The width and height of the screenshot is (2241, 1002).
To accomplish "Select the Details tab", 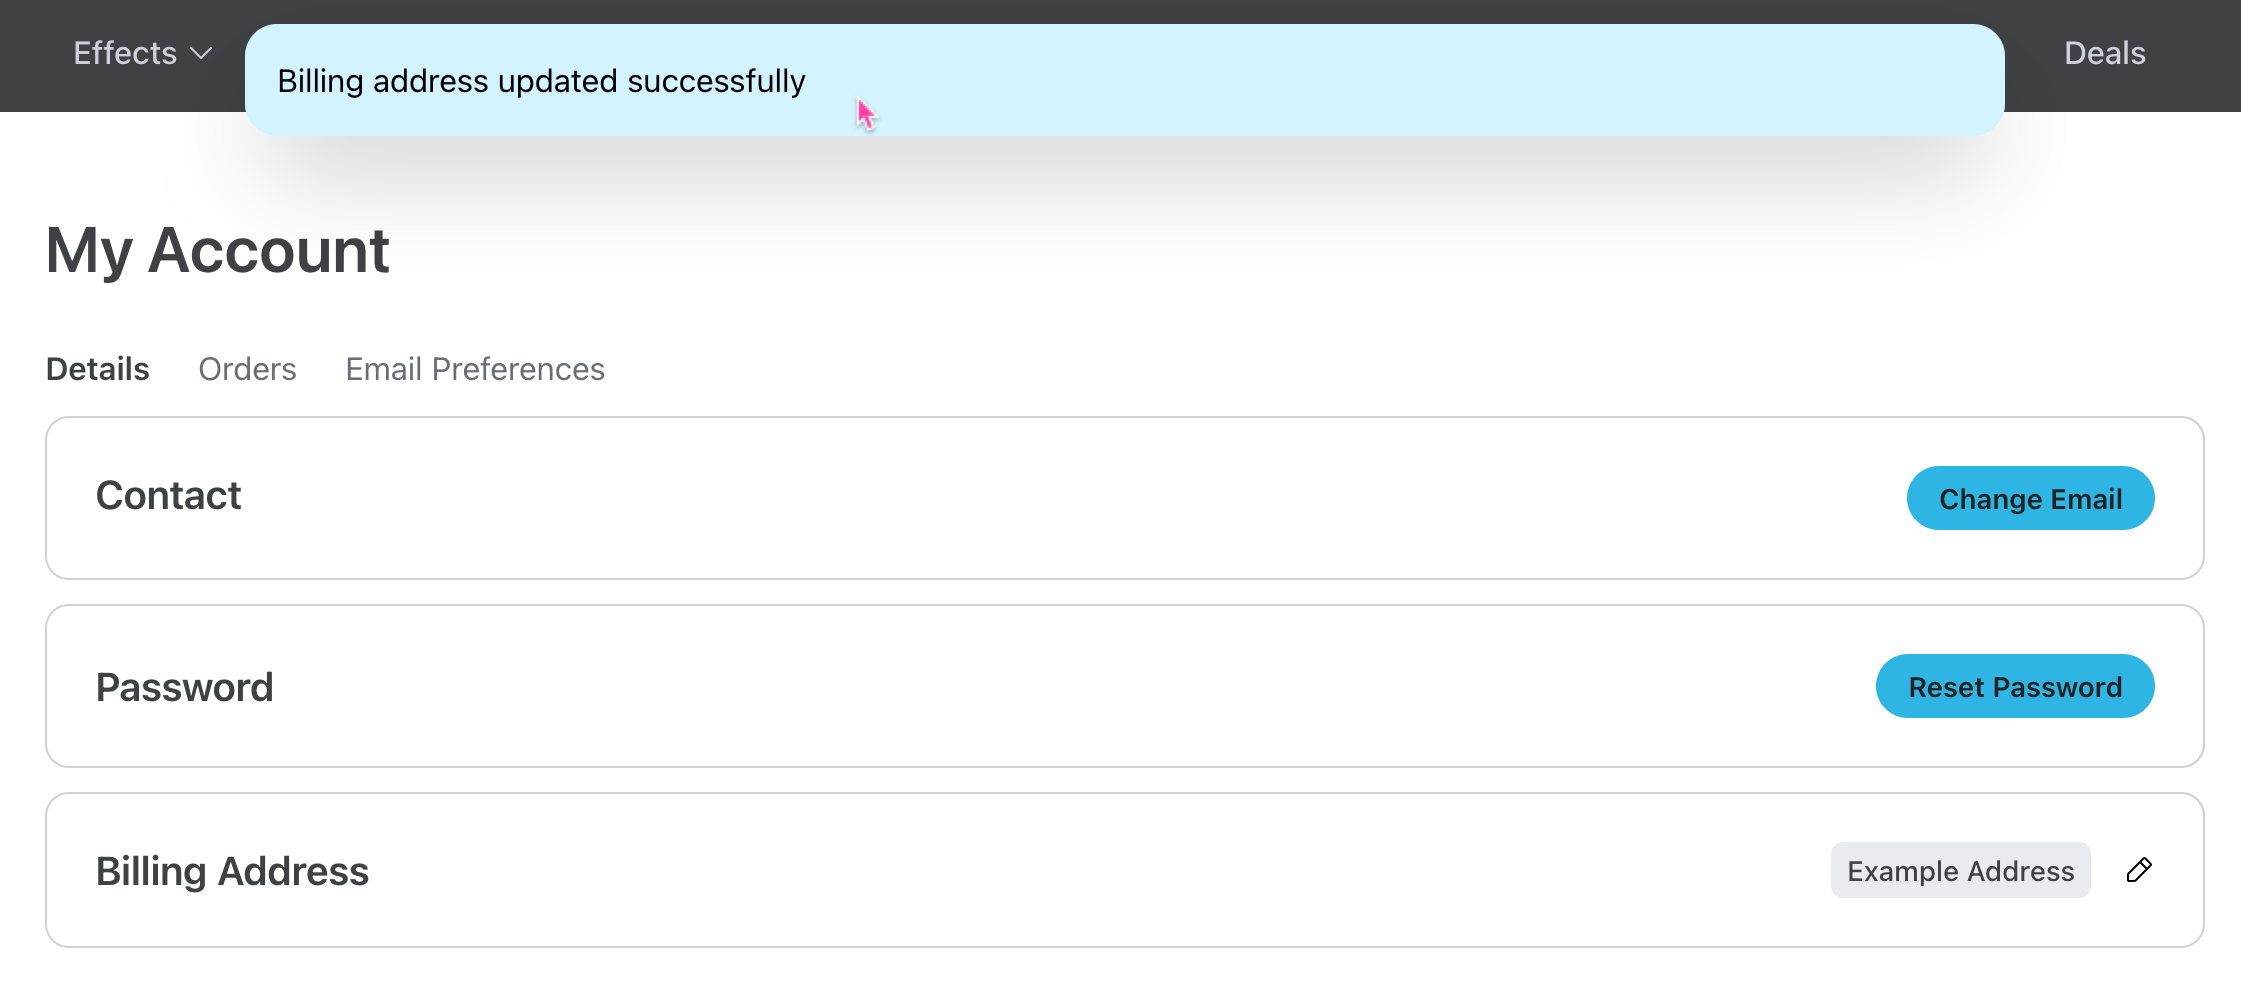I will click(98, 369).
